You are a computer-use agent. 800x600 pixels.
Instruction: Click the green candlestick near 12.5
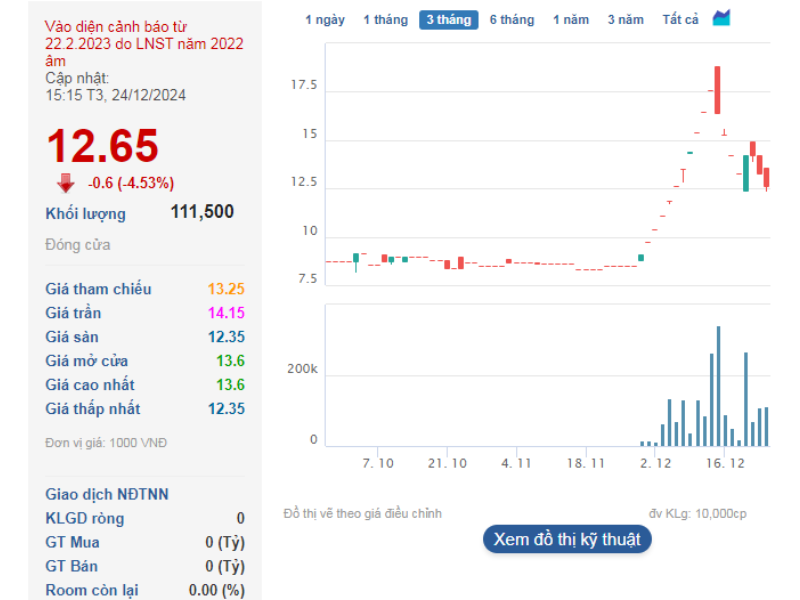tap(746, 173)
